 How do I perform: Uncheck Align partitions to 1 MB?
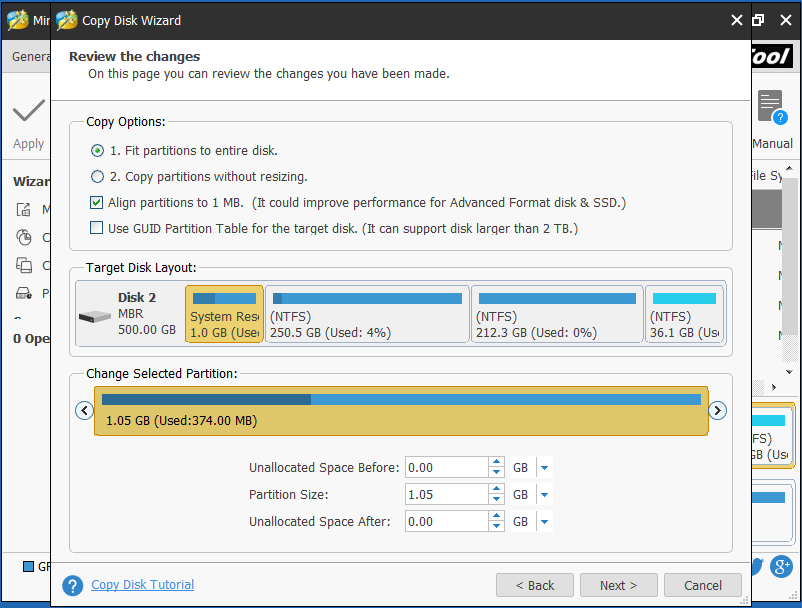tap(96, 202)
